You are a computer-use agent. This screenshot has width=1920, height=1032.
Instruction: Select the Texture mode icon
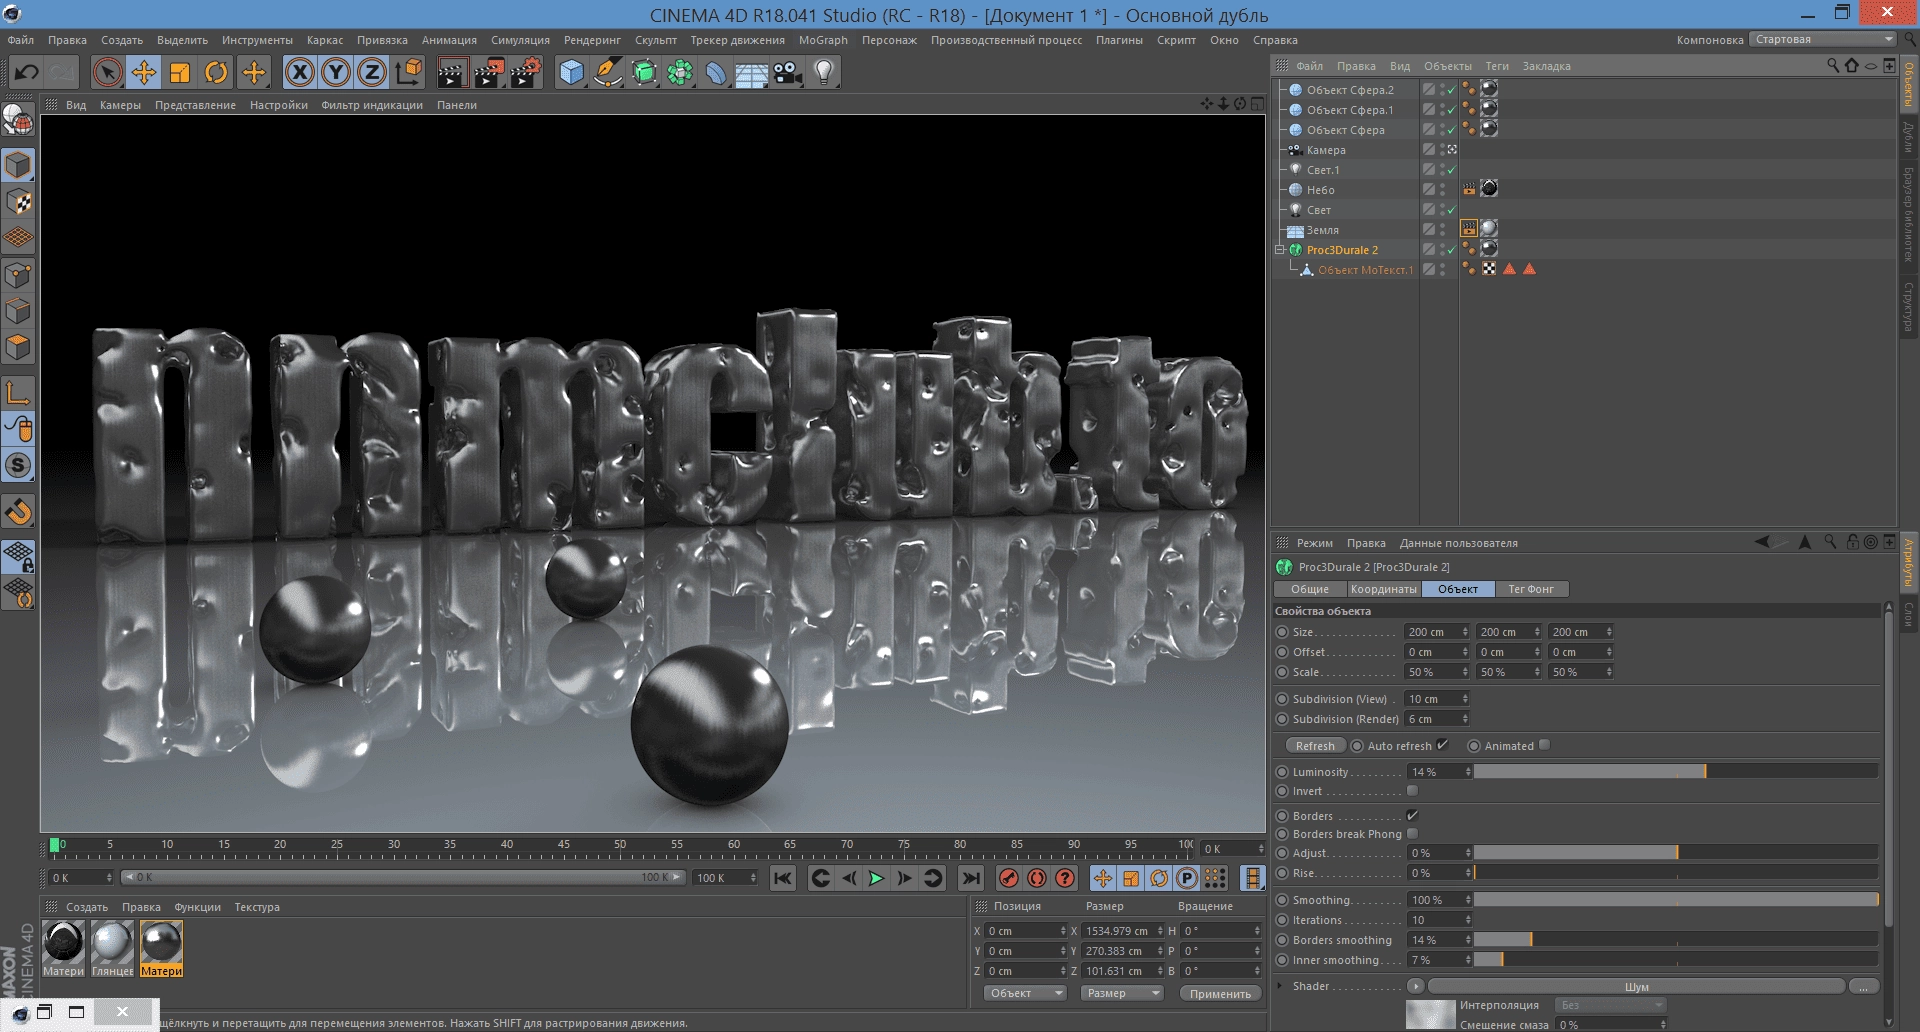[x=18, y=202]
